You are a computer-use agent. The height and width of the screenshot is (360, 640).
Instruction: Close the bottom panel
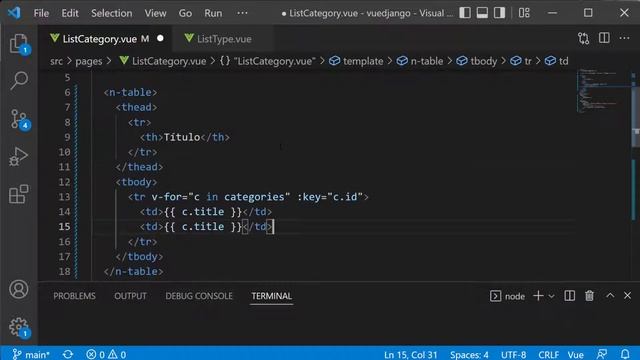click(627, 296)
